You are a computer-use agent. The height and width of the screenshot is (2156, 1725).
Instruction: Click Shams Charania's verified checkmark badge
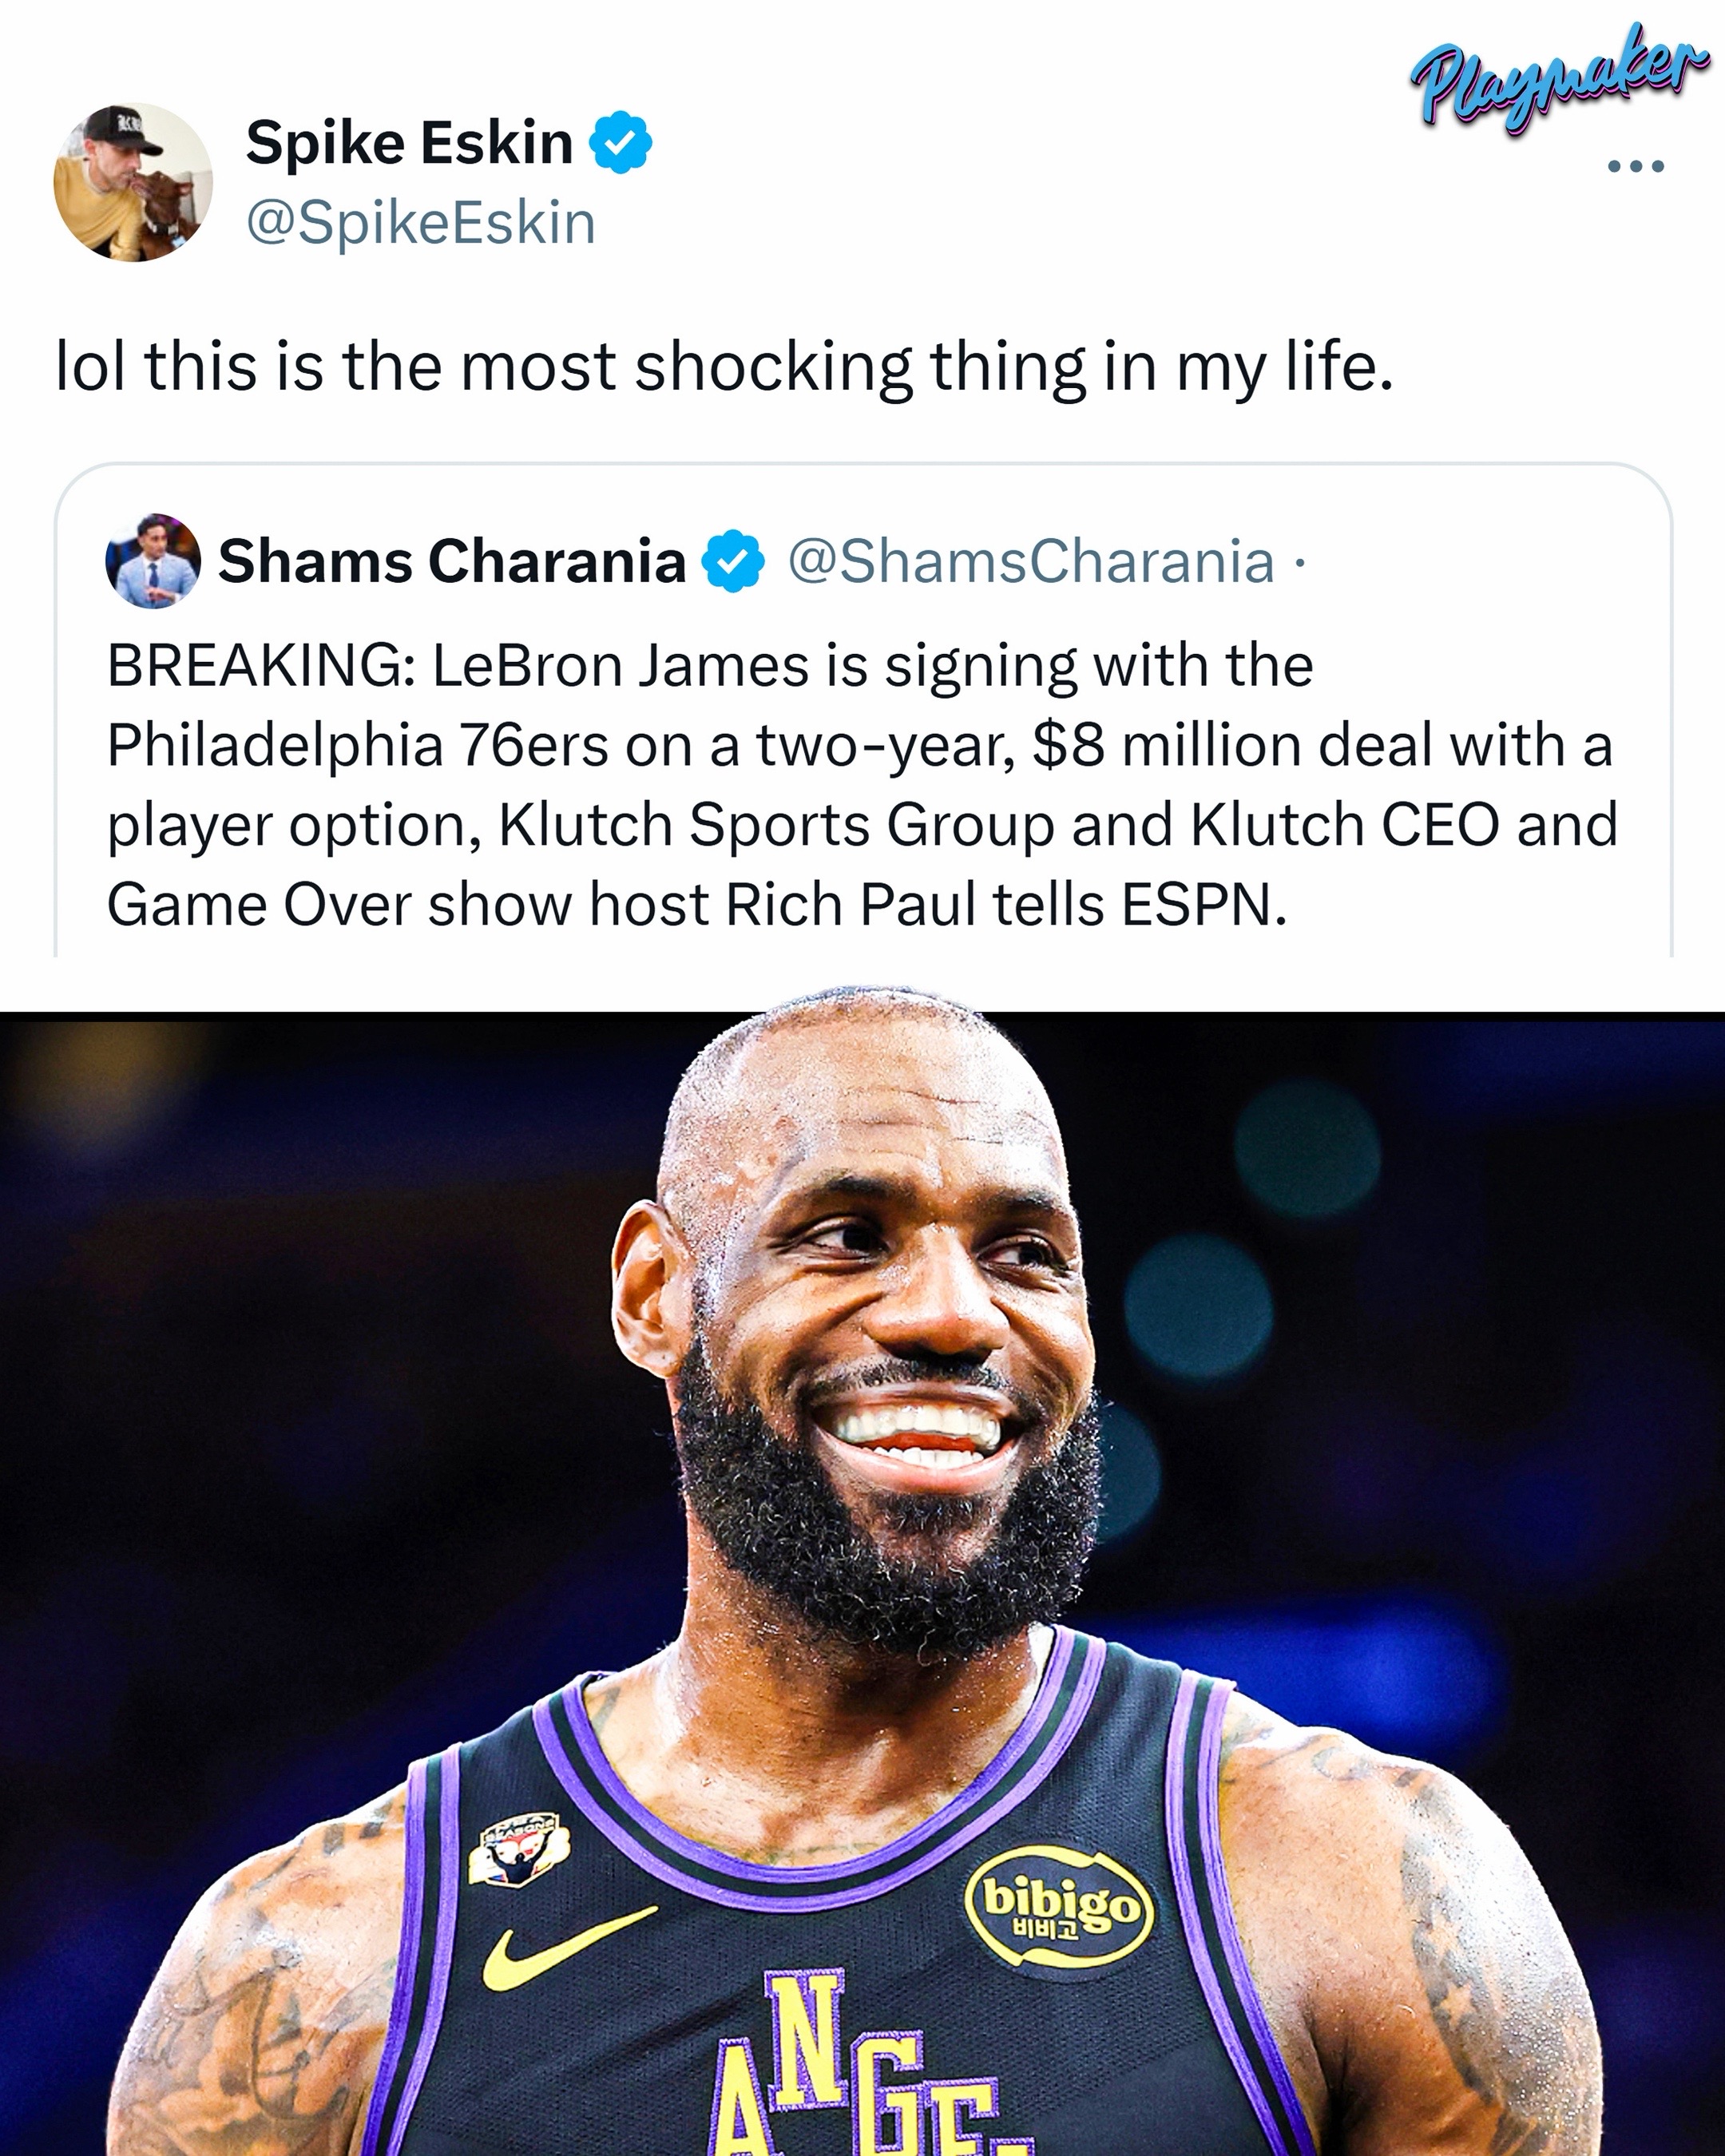tap(733, 561)
